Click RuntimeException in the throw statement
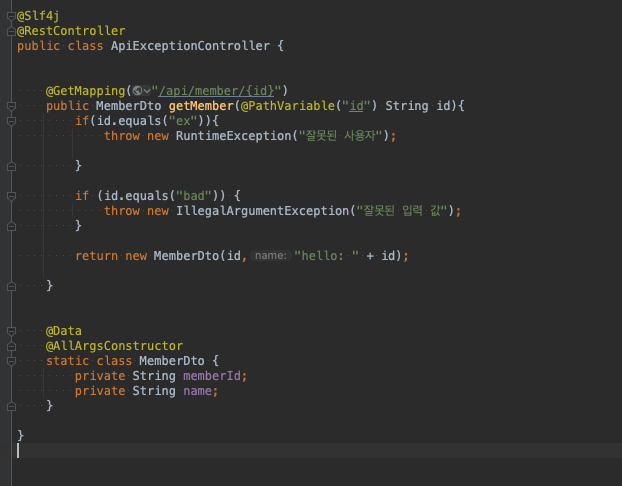Screen dimensions: 622x486 [x=233, y=136]
